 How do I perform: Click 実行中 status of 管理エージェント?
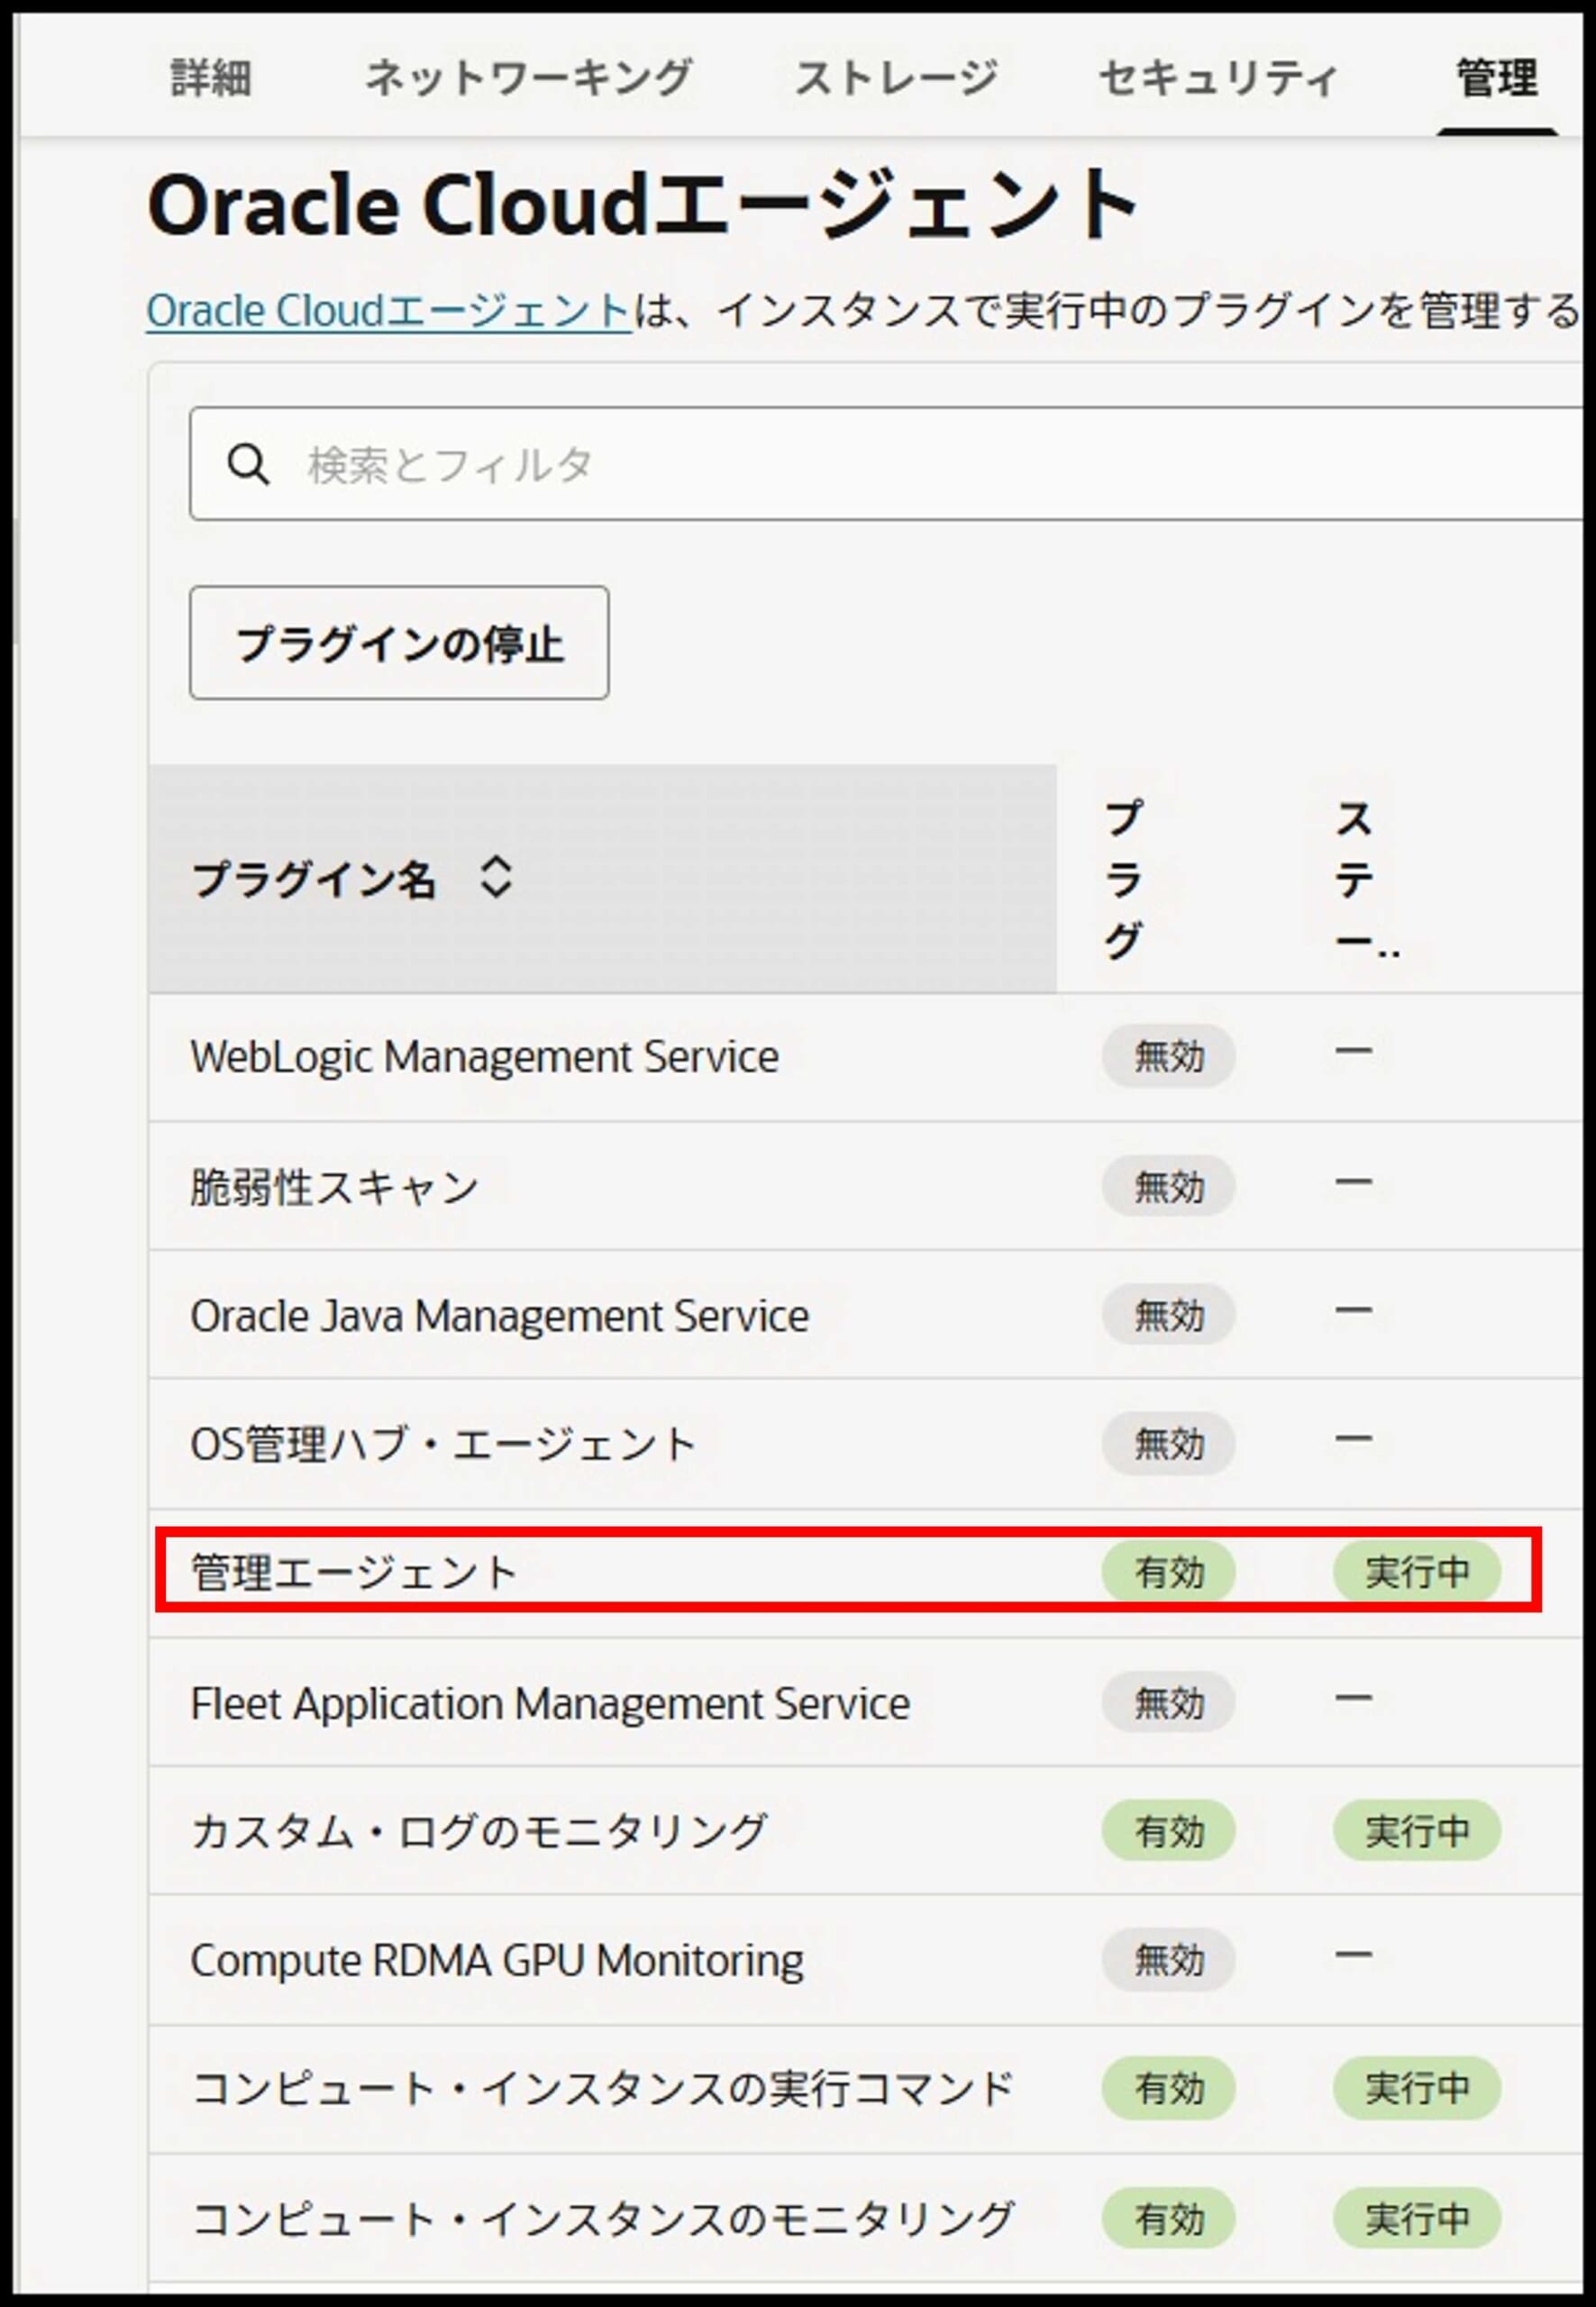[1416, 1572]
